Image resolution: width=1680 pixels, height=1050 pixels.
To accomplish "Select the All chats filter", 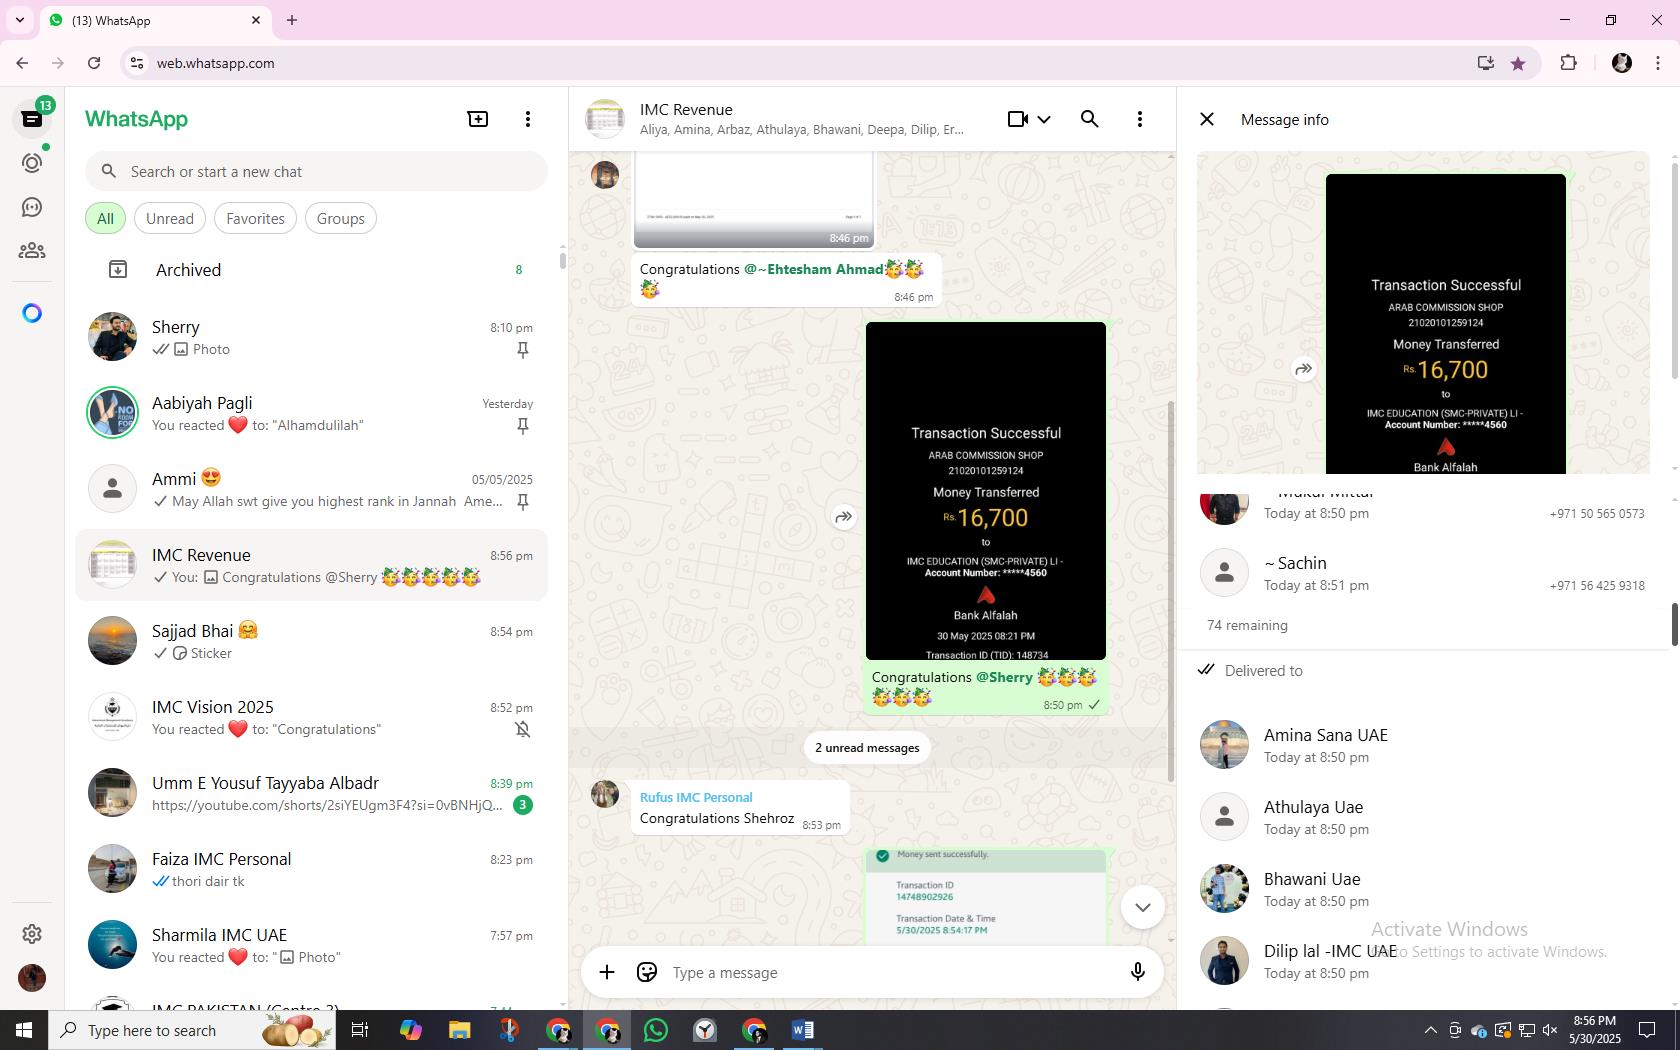I will (105, 218).
